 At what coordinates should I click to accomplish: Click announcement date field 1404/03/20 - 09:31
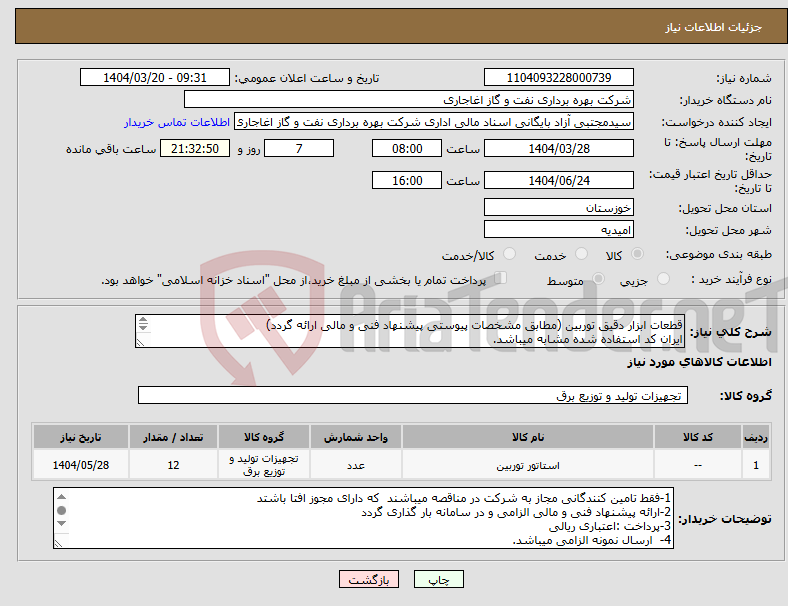point(155,77)
